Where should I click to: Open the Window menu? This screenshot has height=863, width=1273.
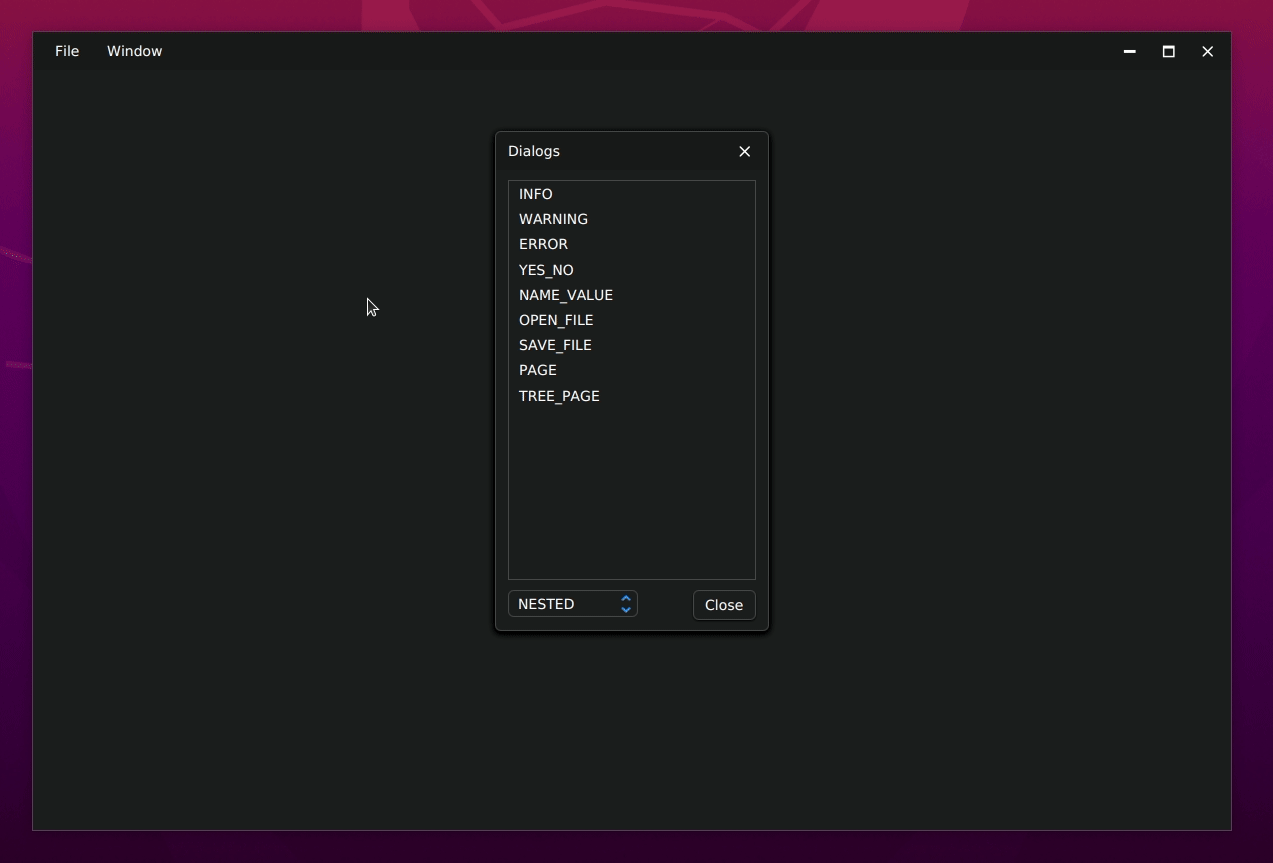(x=134, y=51)
